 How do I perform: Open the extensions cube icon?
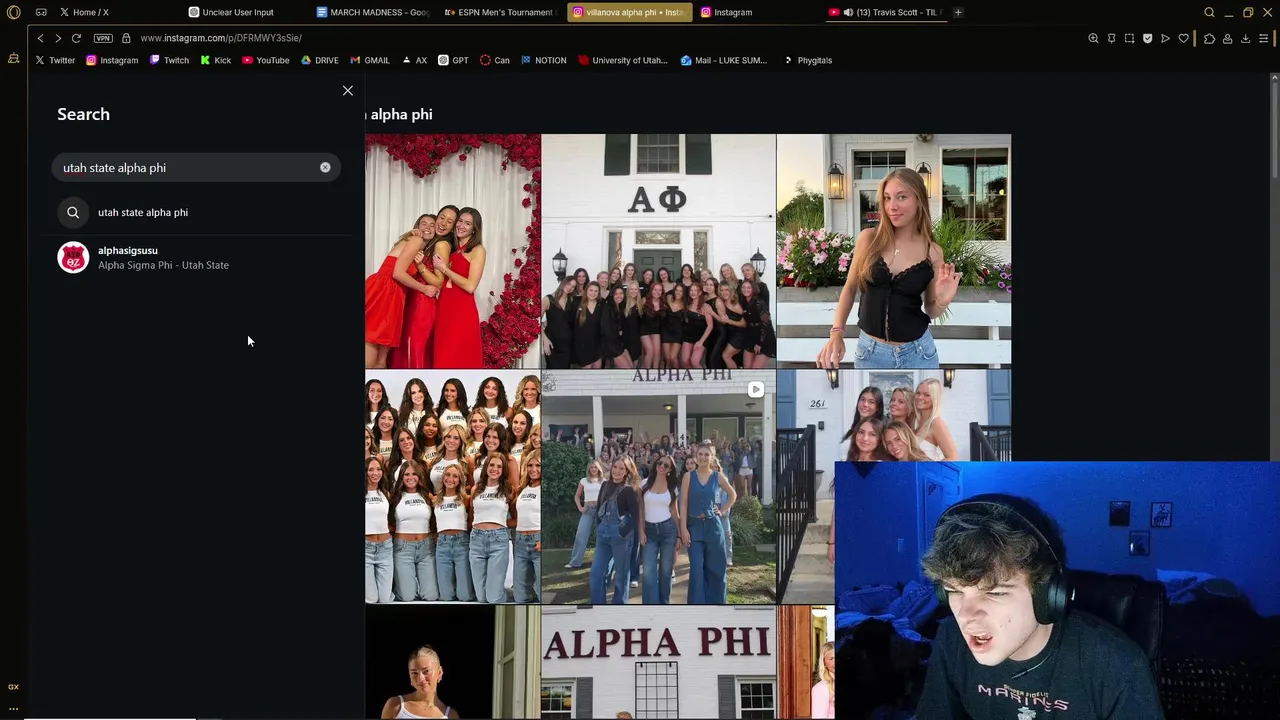click(1209, 38)
